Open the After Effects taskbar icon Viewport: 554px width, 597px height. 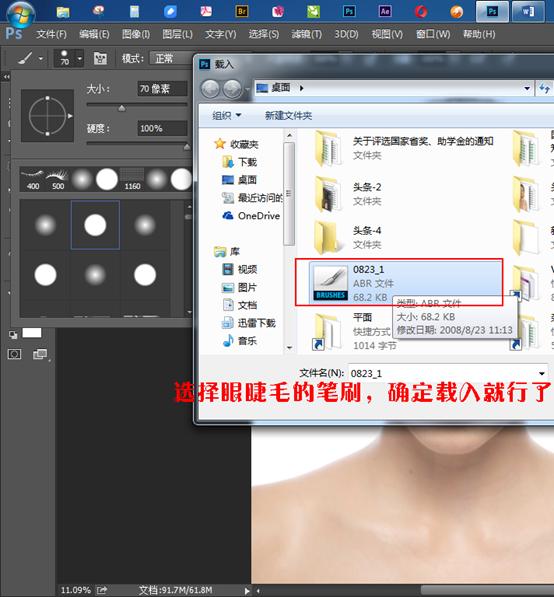(x=385, y=11)
